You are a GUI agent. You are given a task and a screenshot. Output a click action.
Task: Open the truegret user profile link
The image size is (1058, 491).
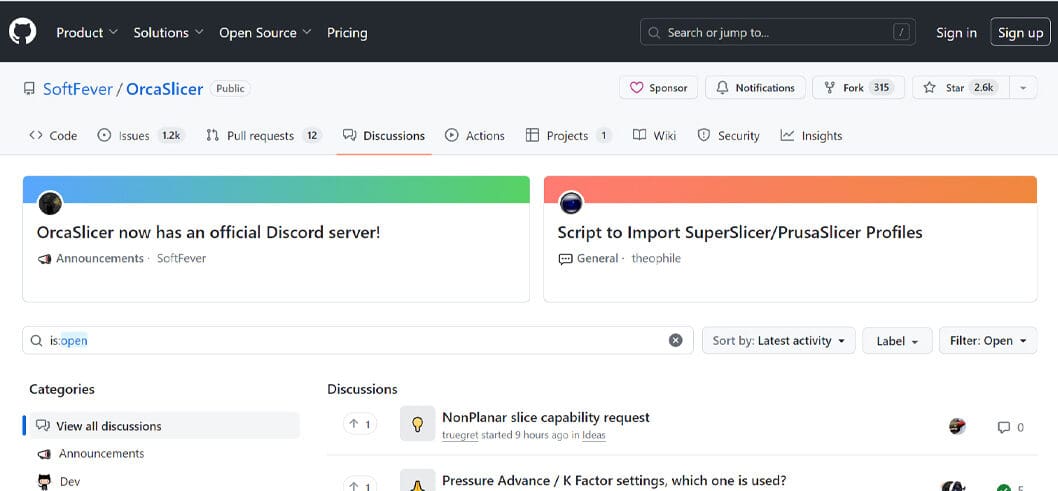[x=460, y=436]
